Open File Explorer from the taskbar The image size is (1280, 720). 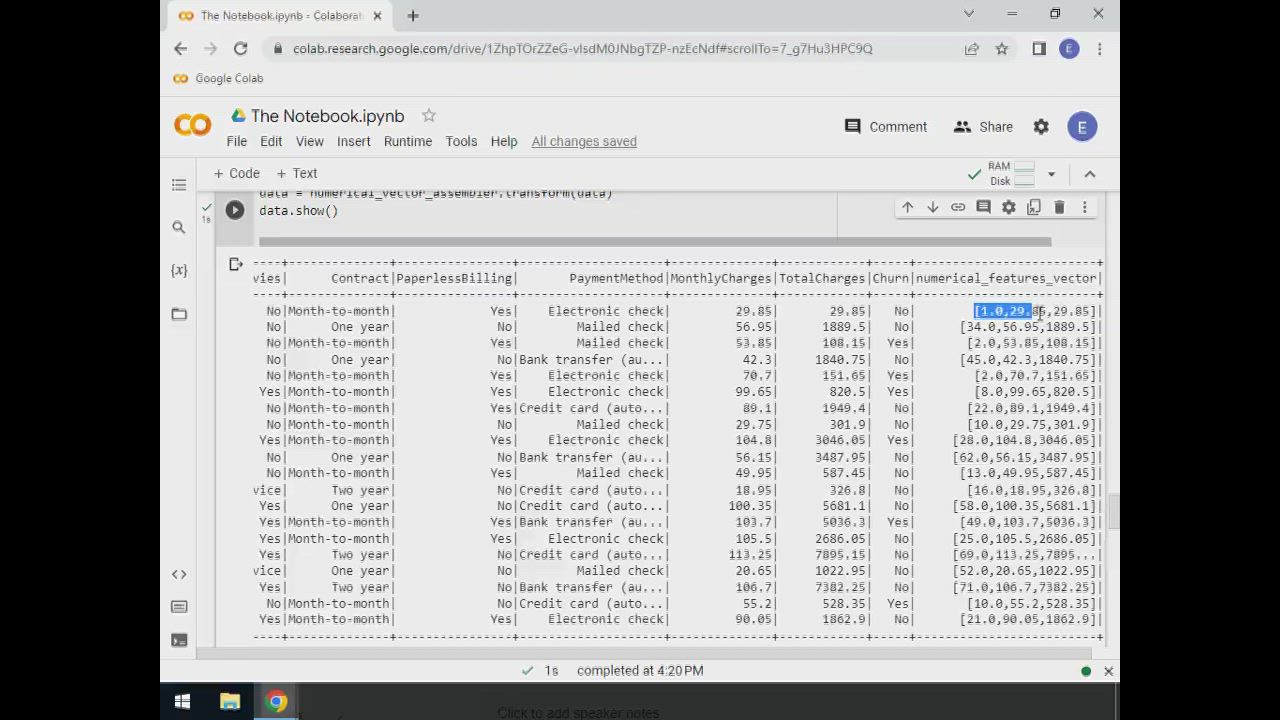point(230,702)
